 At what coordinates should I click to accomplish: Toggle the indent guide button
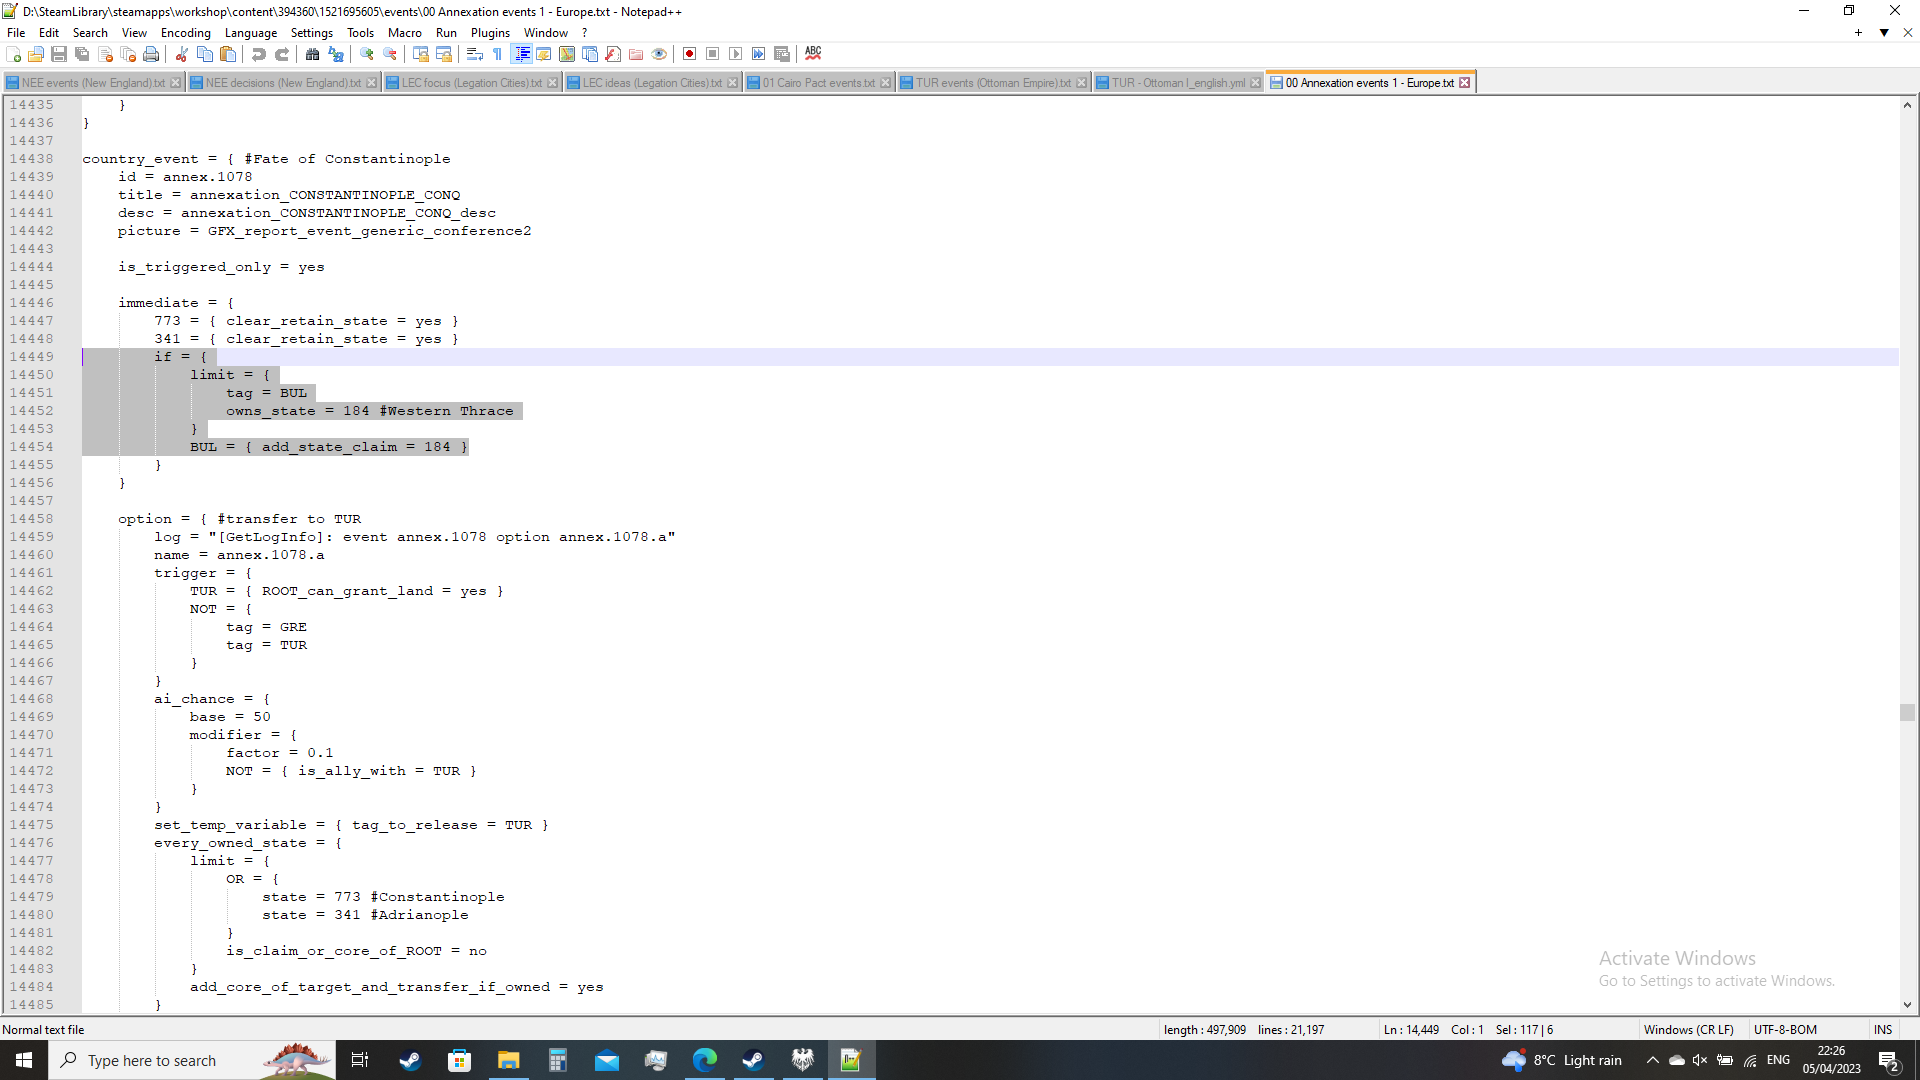tap(522, 54)
